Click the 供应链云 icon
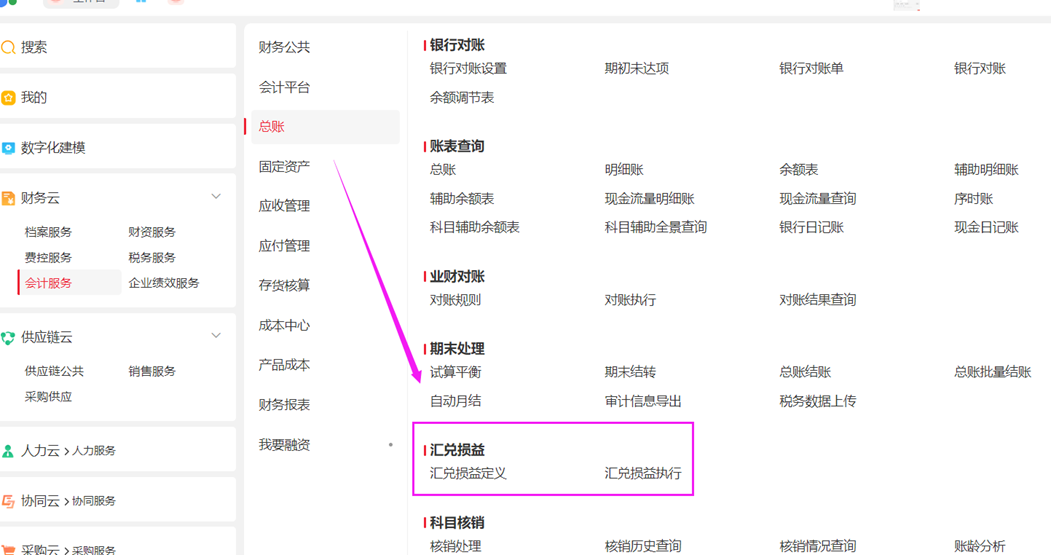 tap(8, 338)
